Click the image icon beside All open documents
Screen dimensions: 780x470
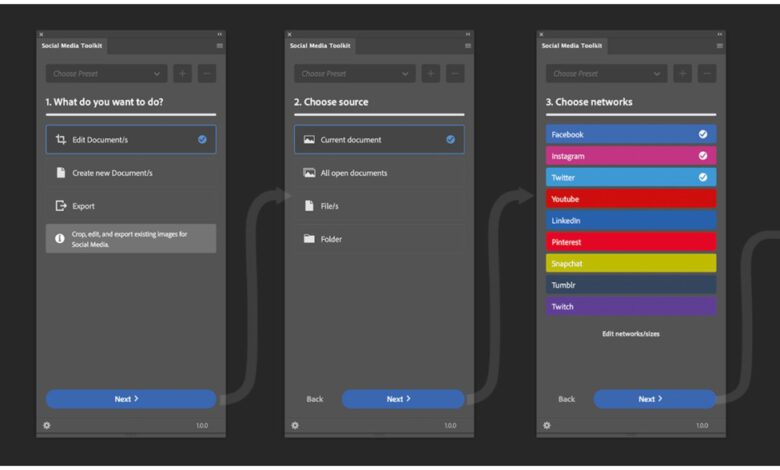[x=309, y=173]
